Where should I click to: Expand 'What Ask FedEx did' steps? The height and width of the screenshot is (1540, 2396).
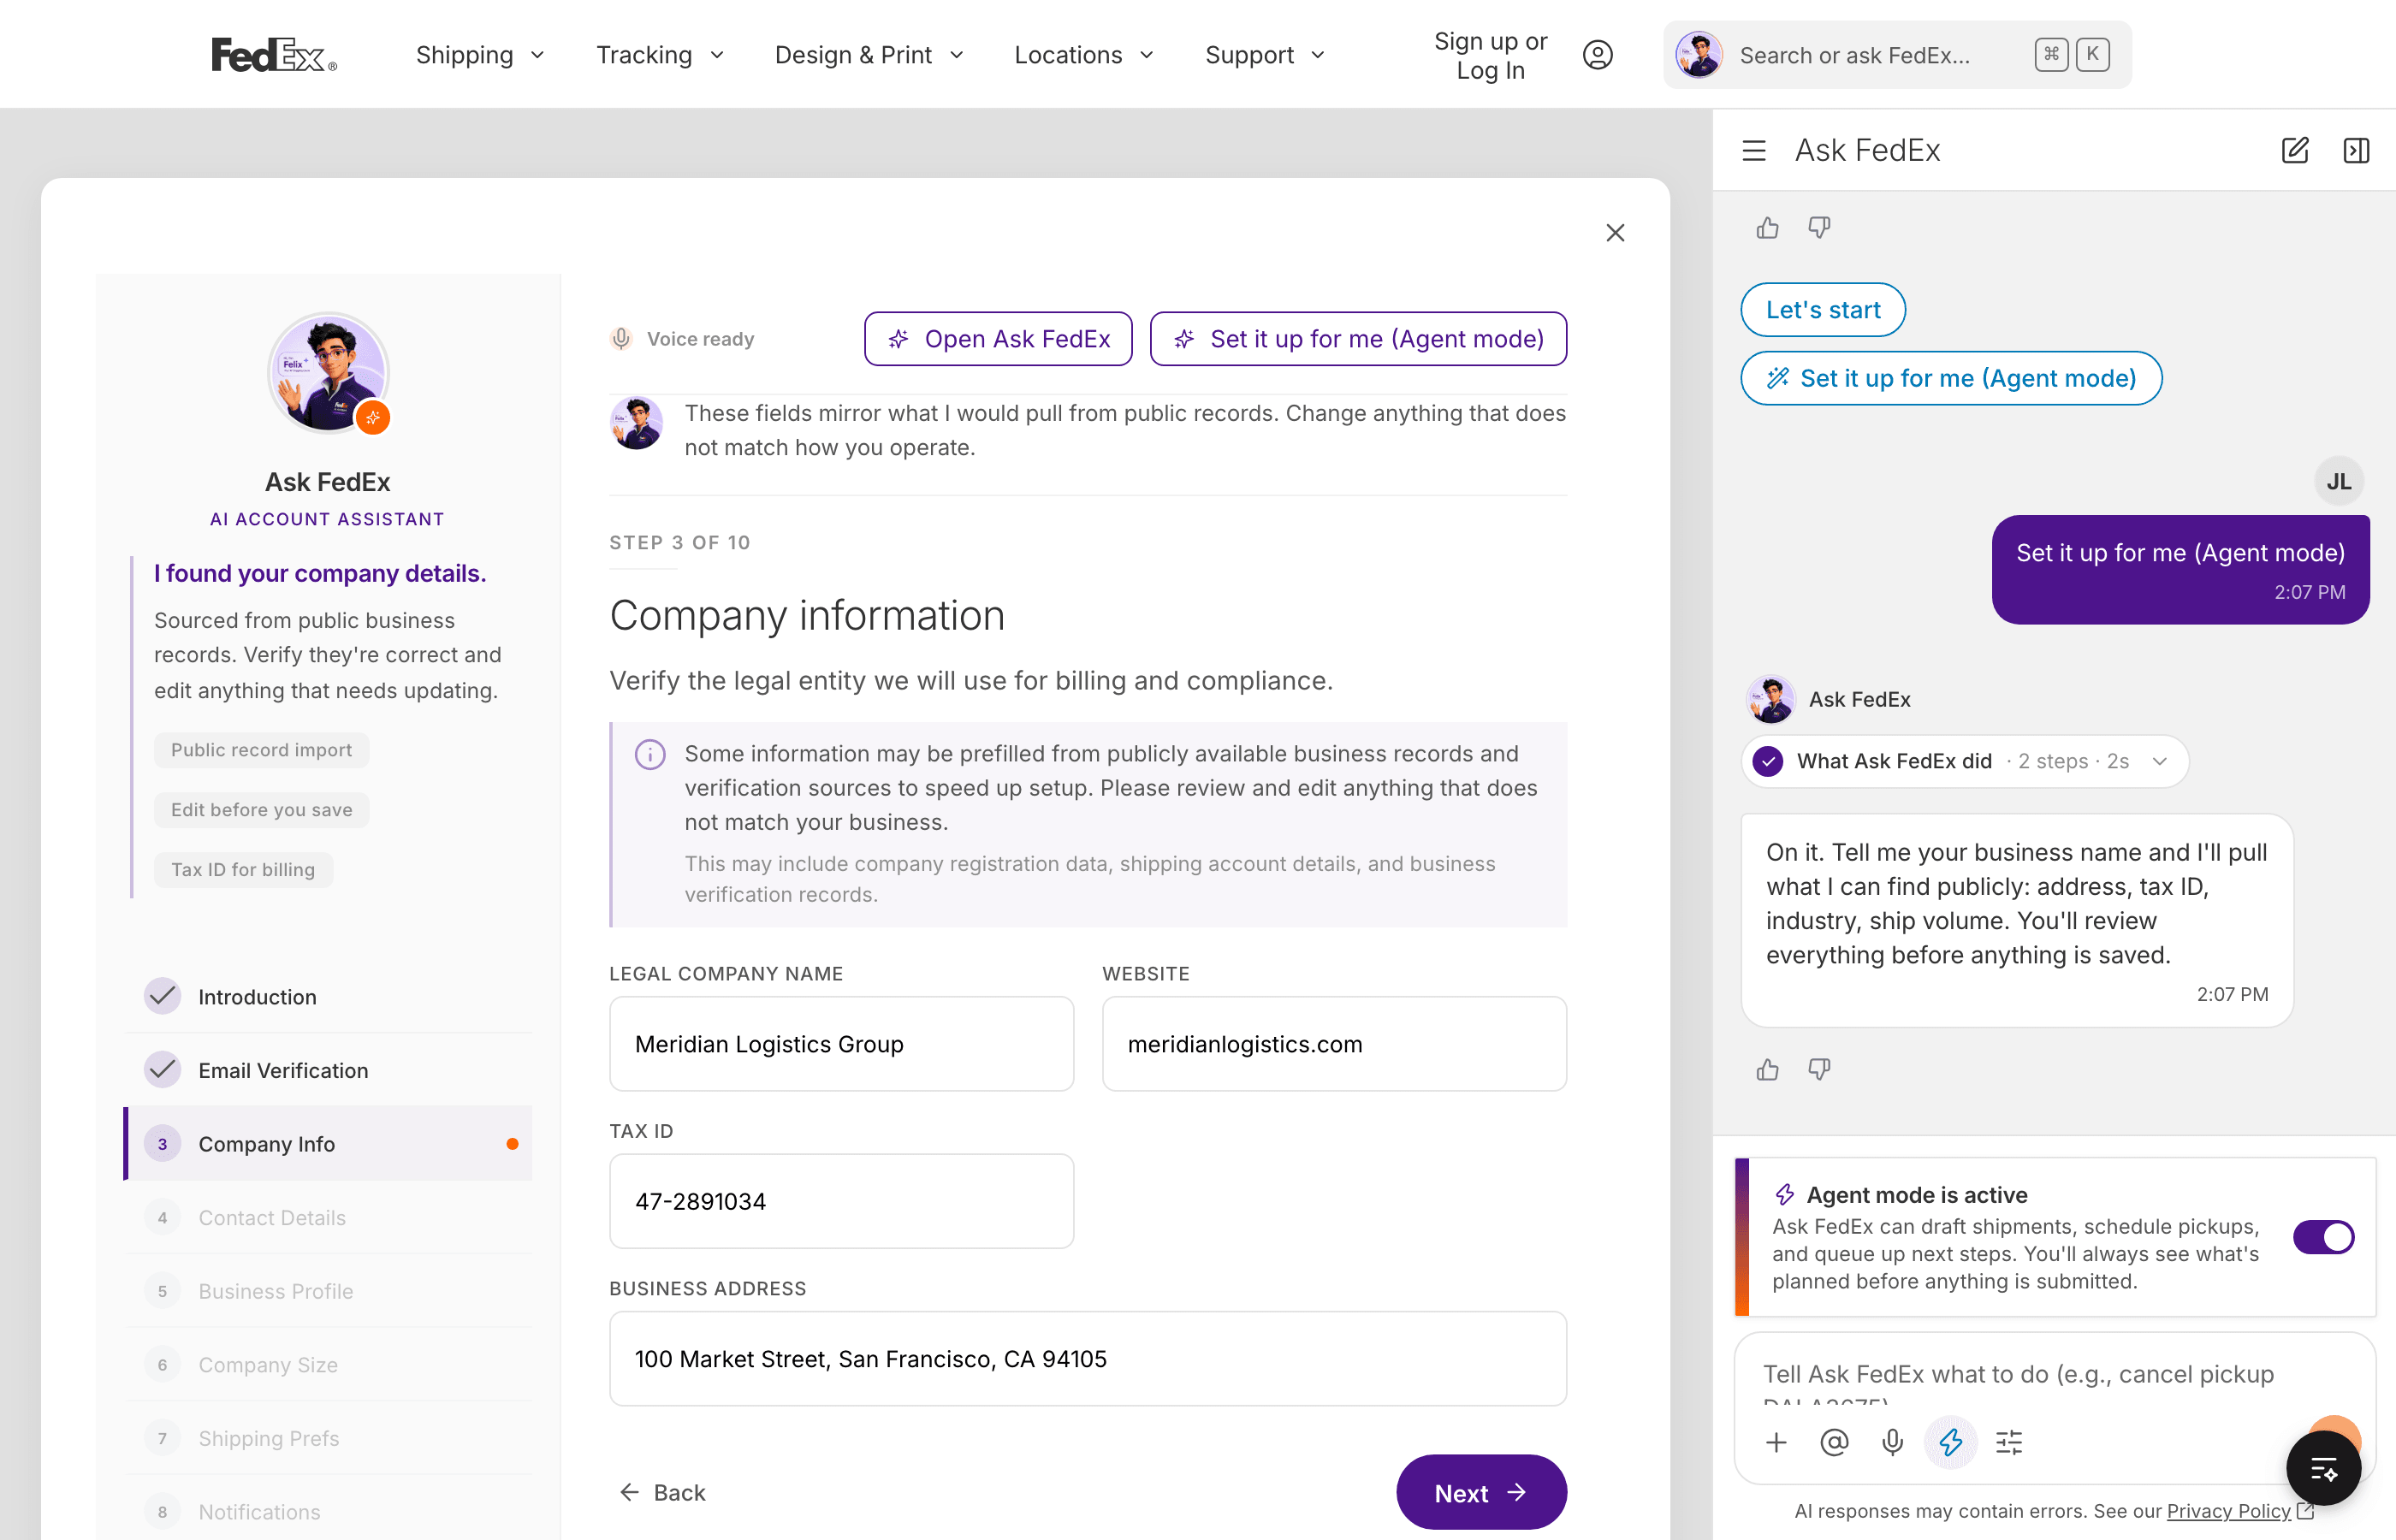click(1964, 762)
